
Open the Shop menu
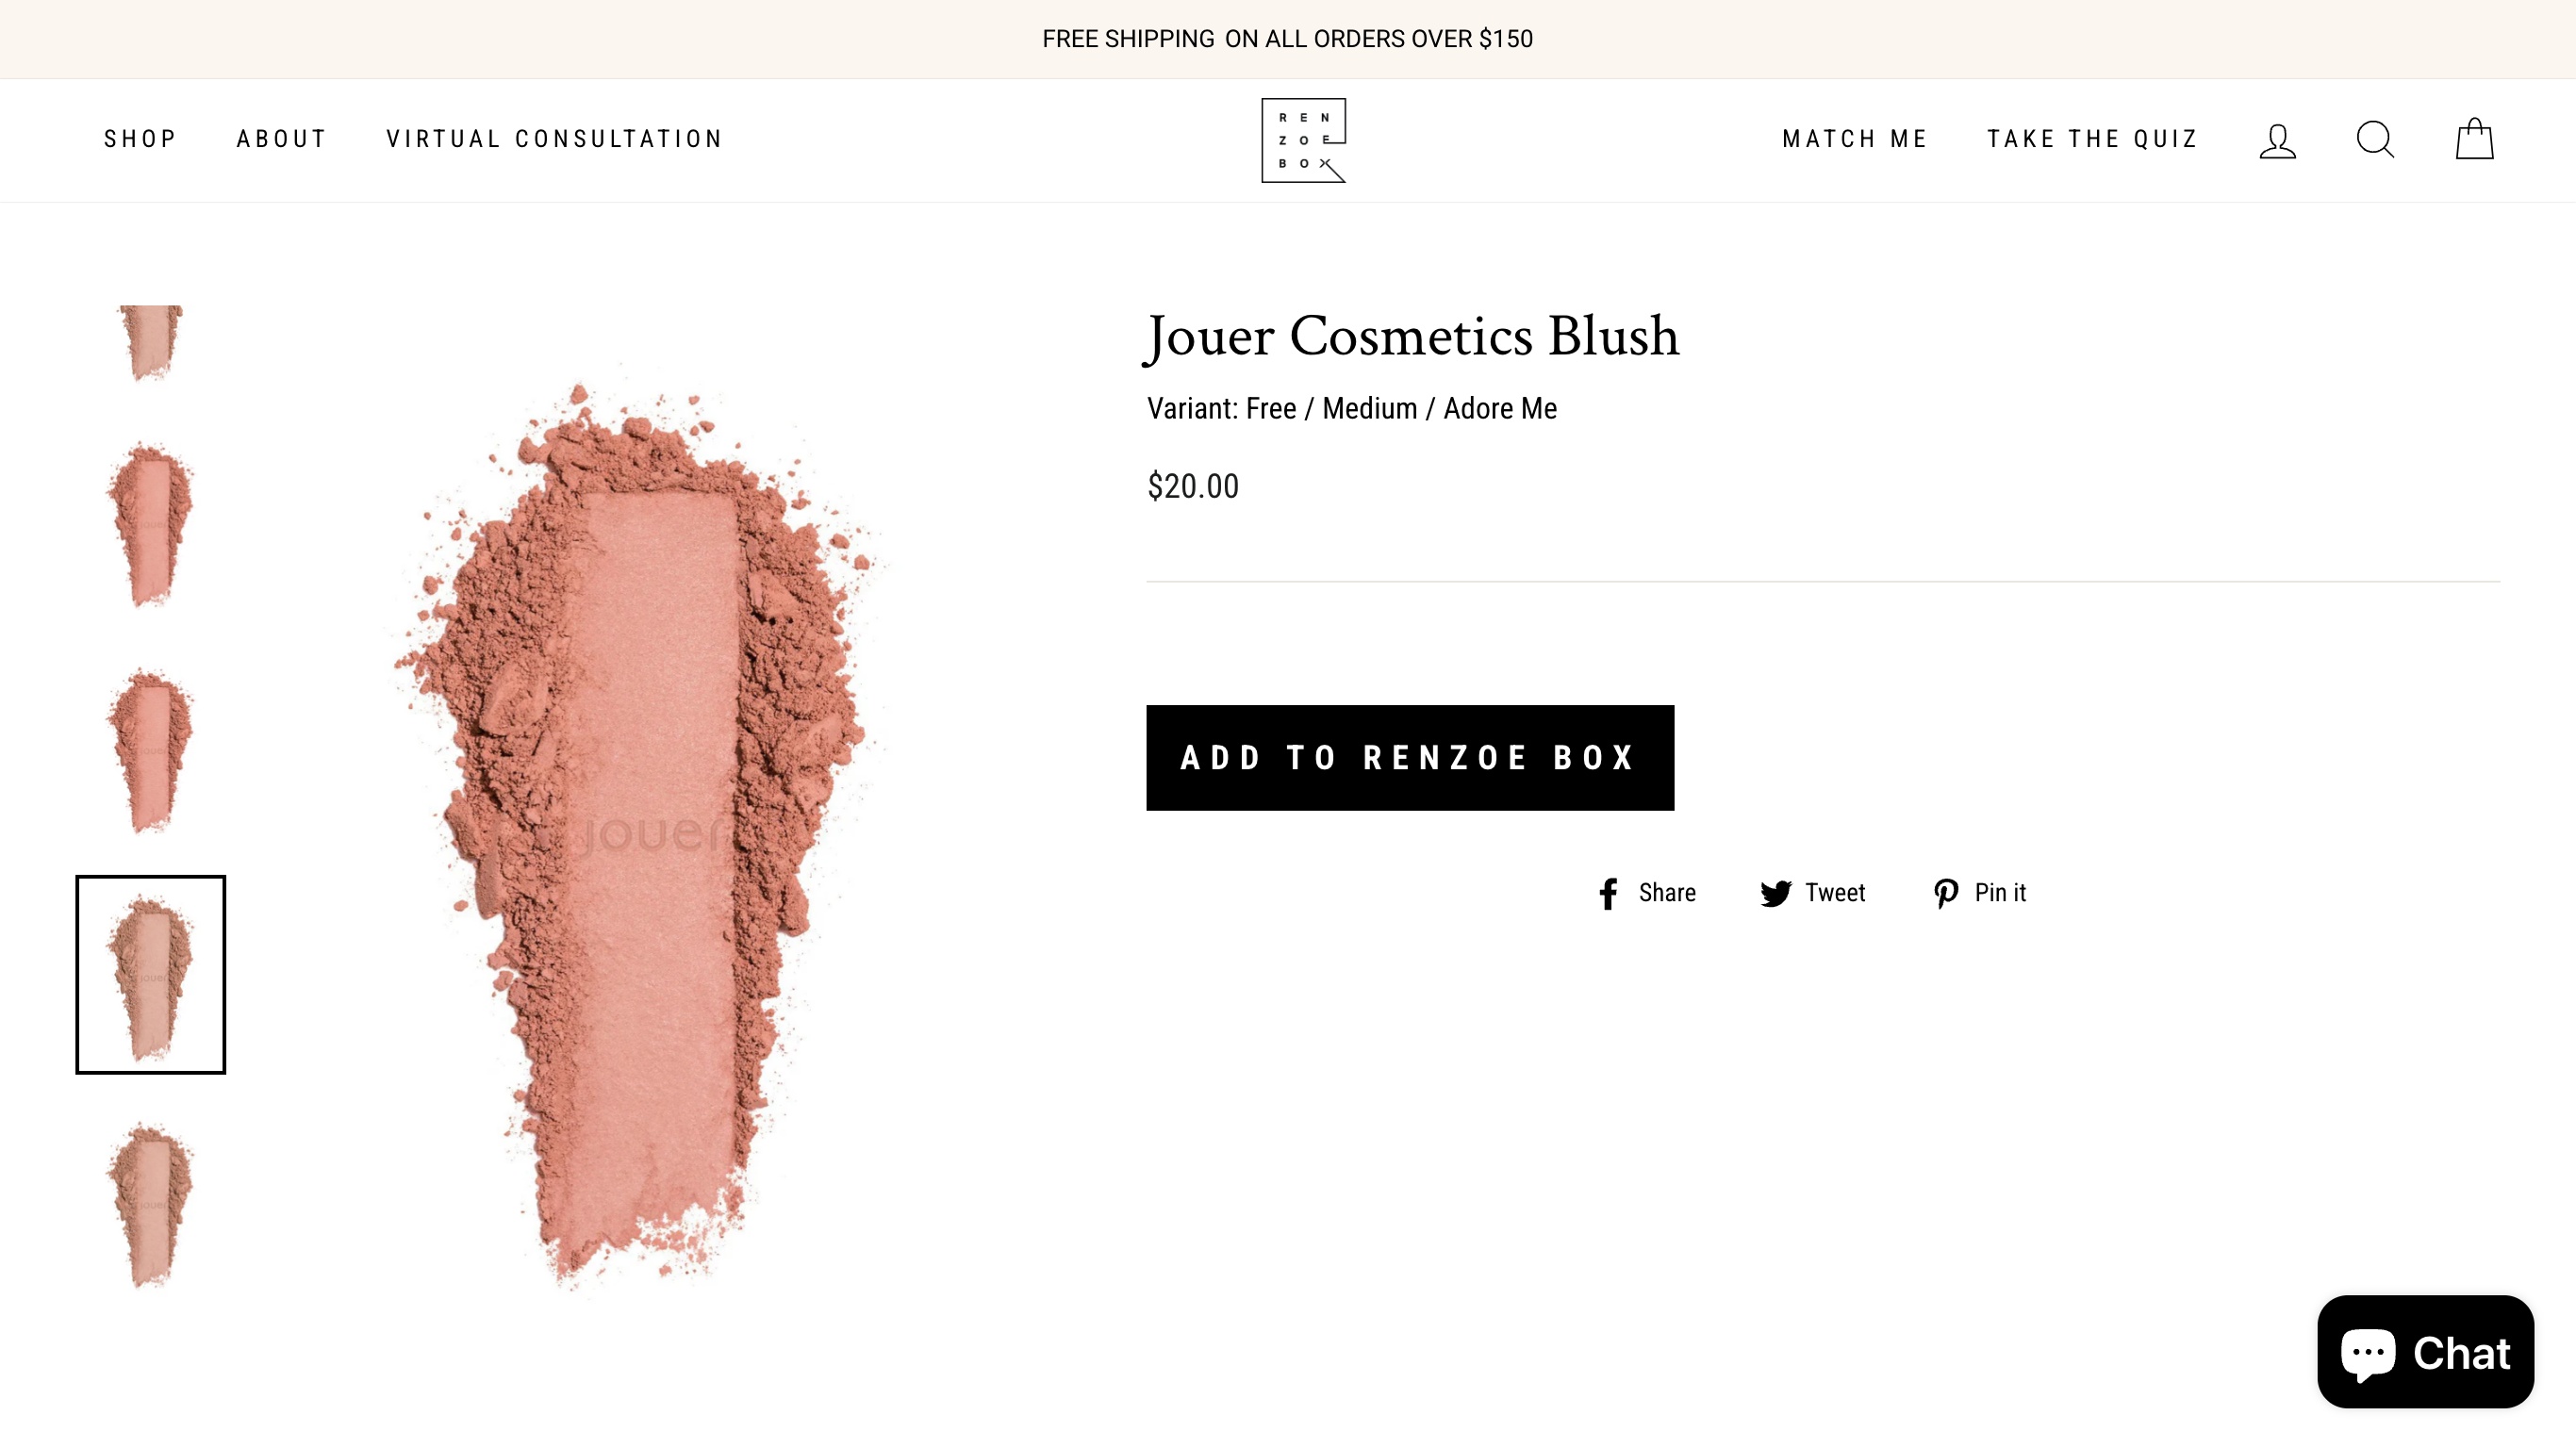140,139
